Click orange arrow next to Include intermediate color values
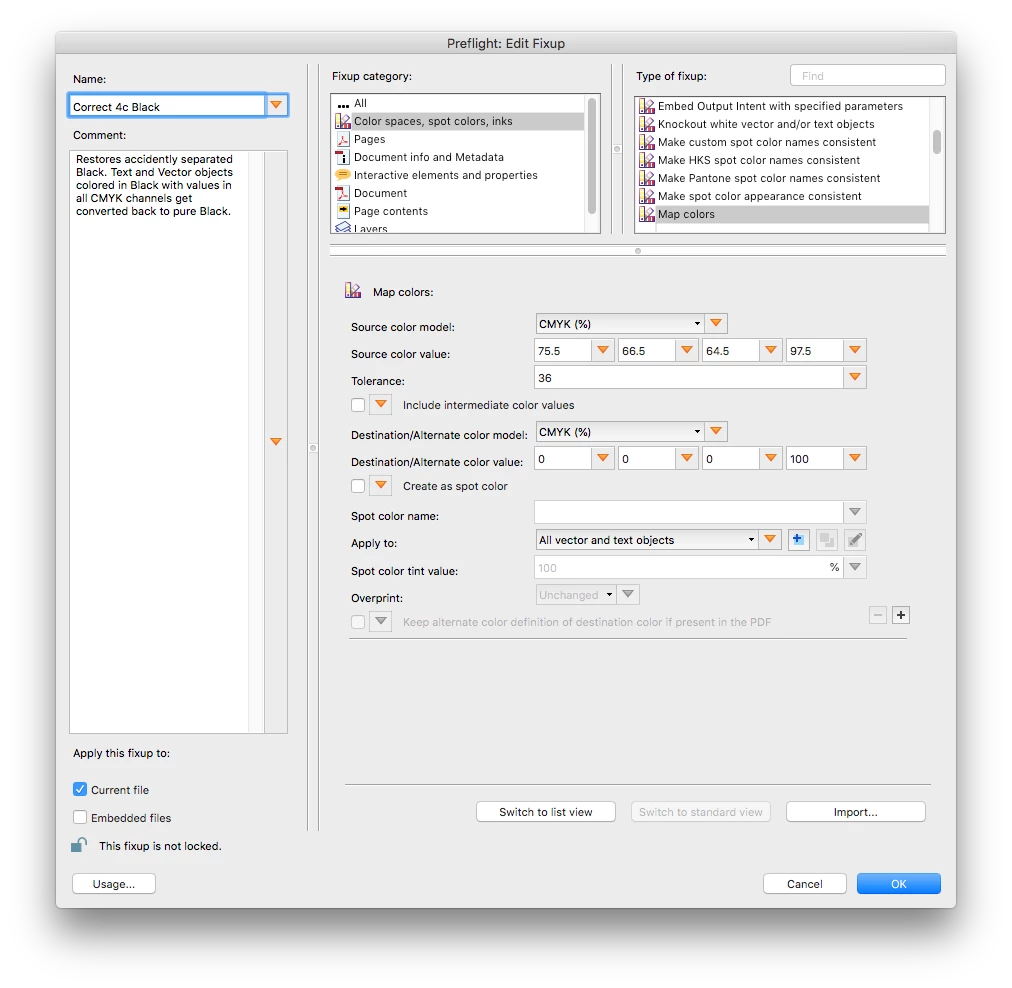 381,405
